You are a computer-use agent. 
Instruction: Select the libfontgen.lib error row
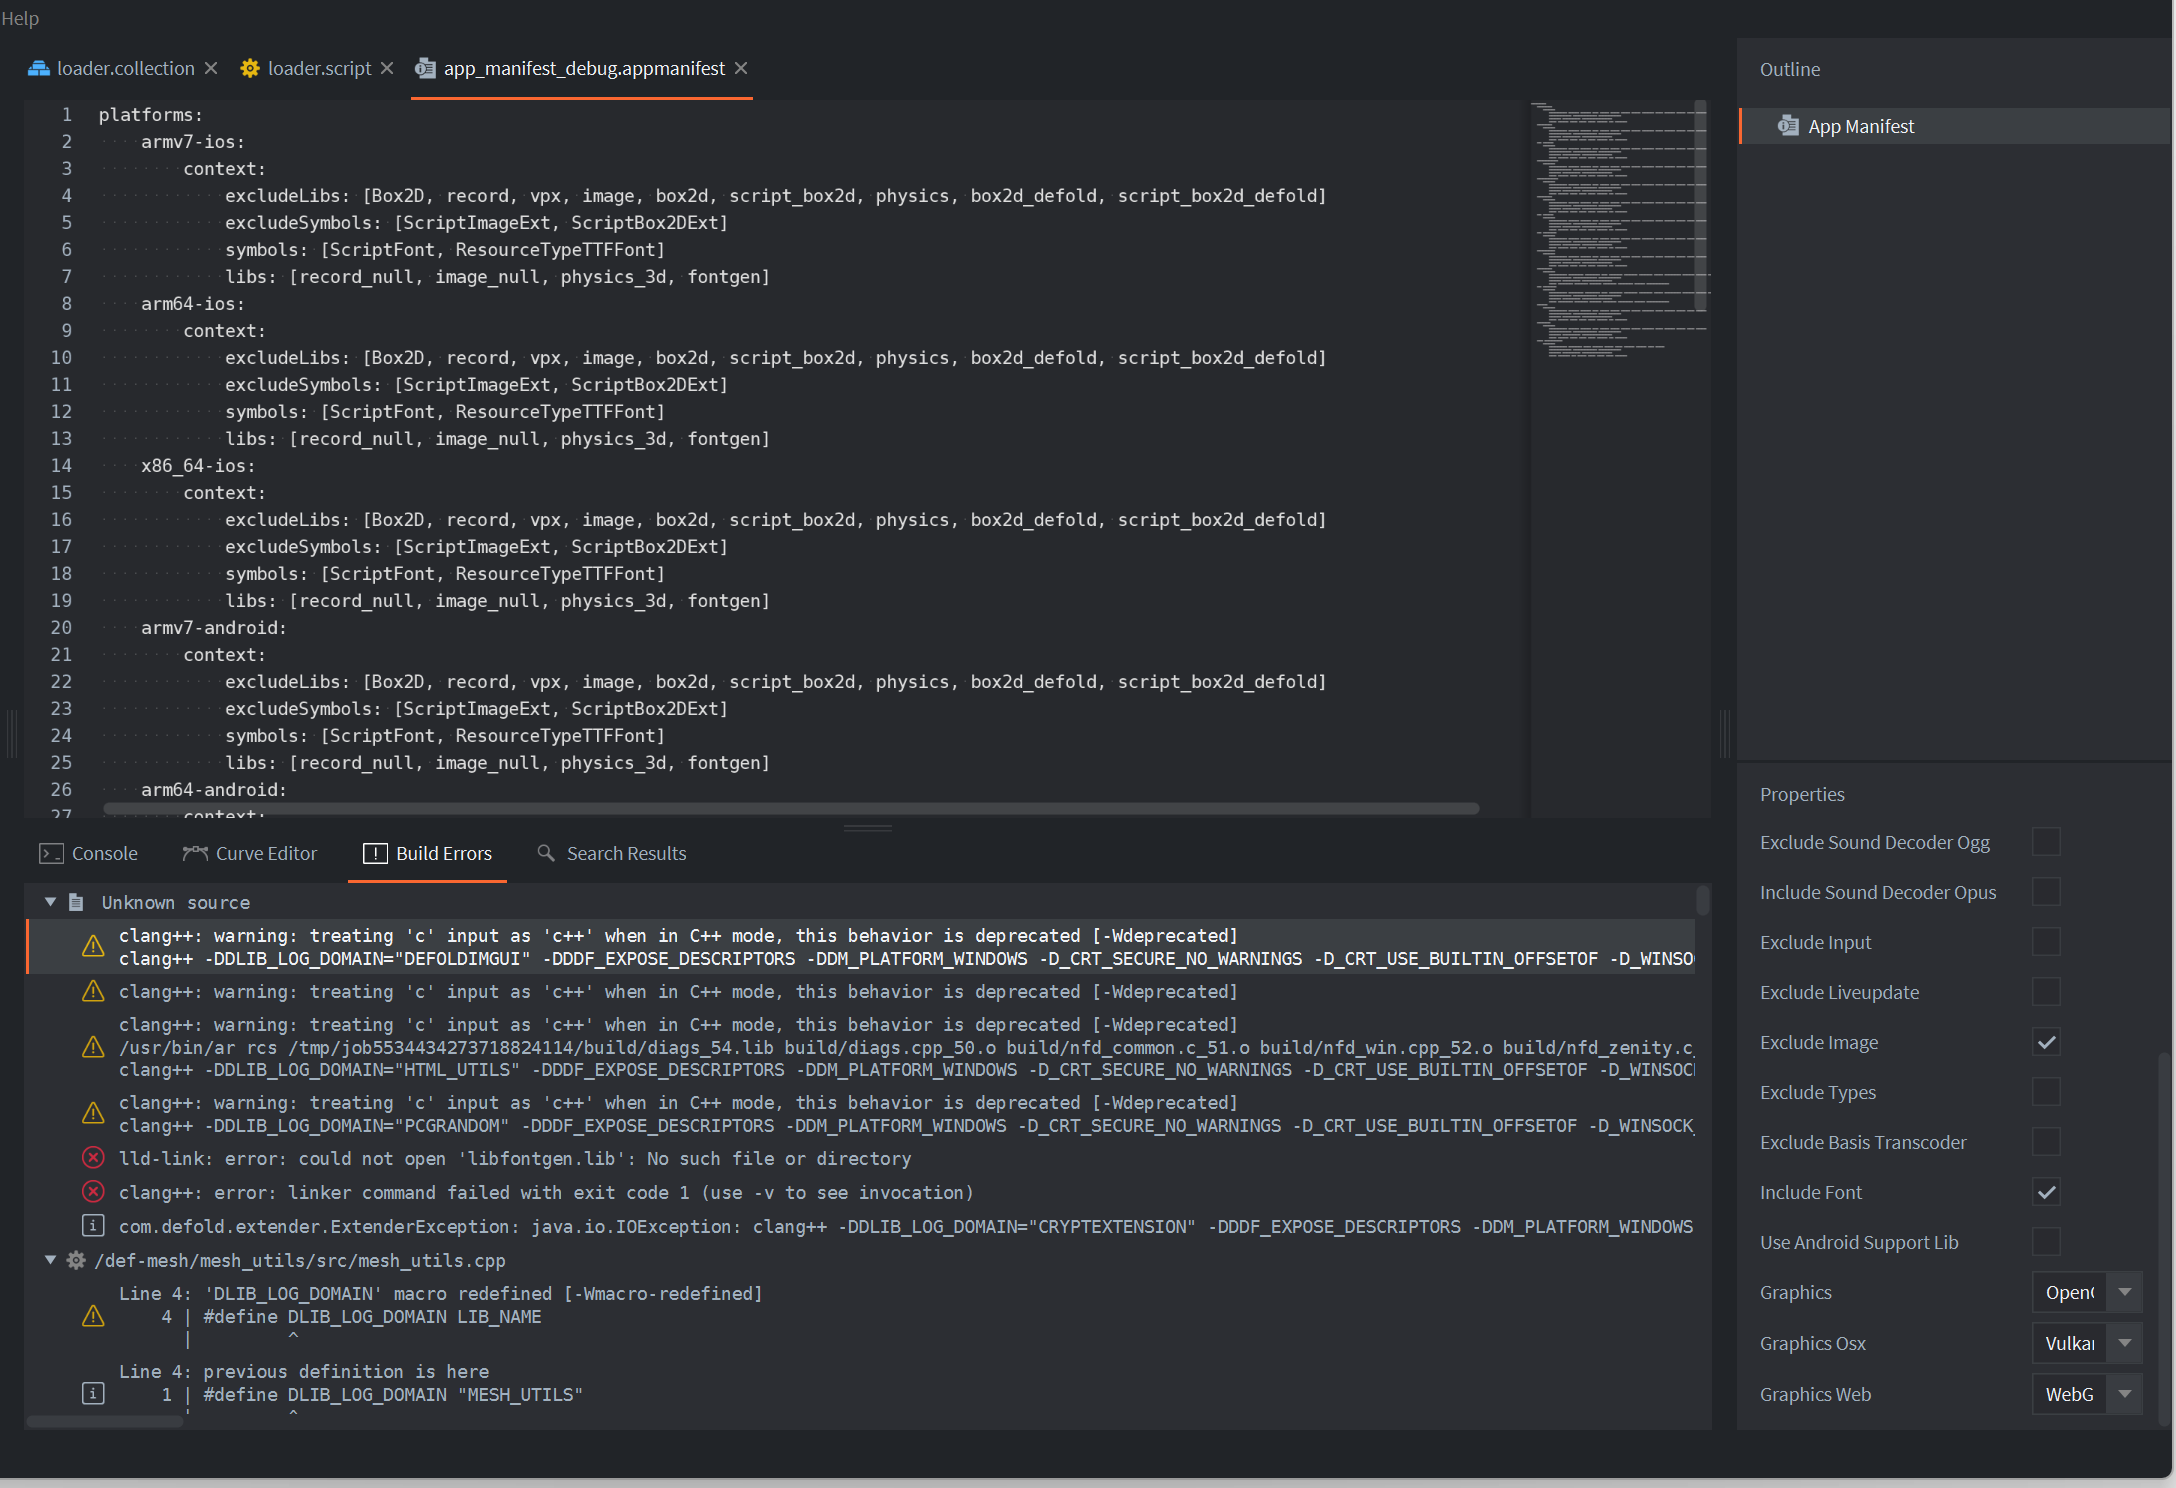click(x=860, y=1158)
